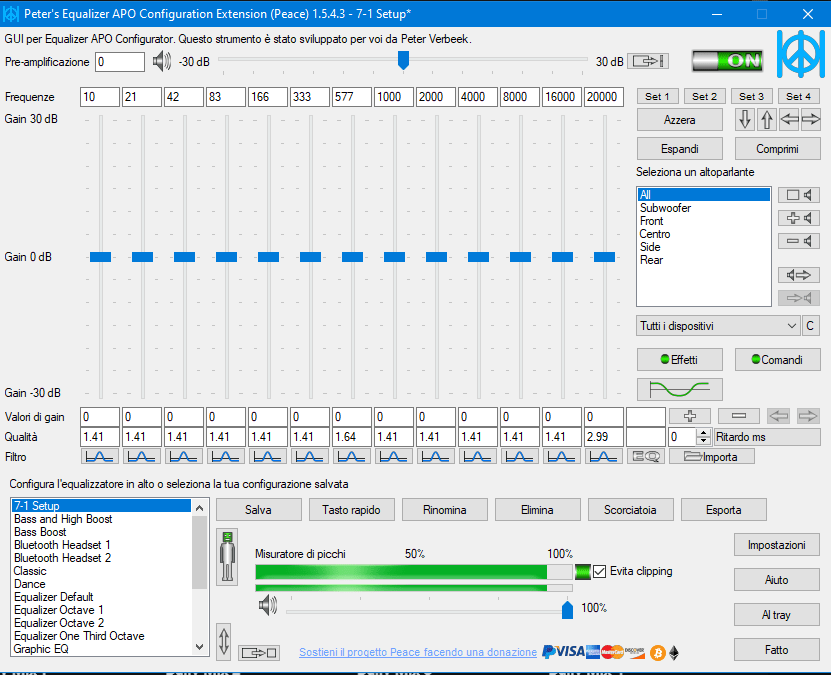The image size is (831, 675).
Task: Open the Sostieni il progetto Peace donation link
Action: point(418,652)
